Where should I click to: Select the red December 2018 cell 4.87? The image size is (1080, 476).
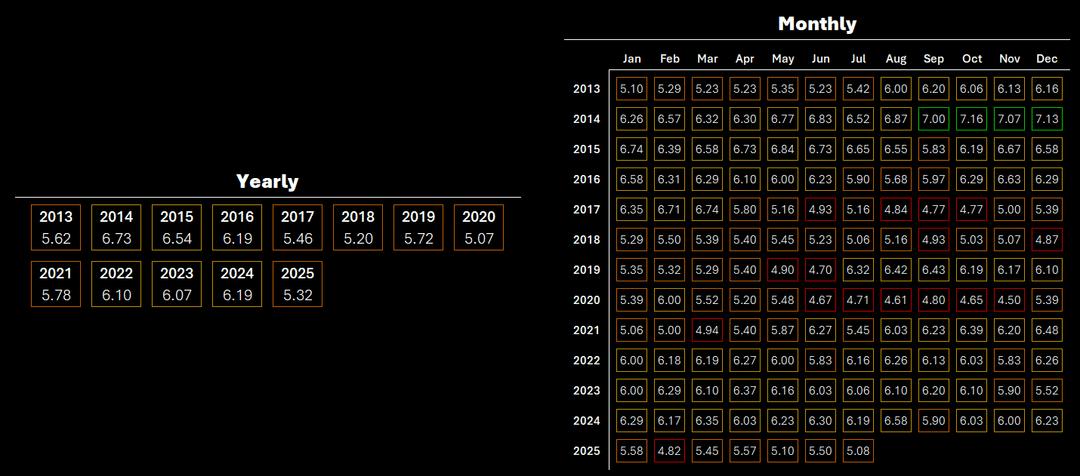tap(1047, 240)
